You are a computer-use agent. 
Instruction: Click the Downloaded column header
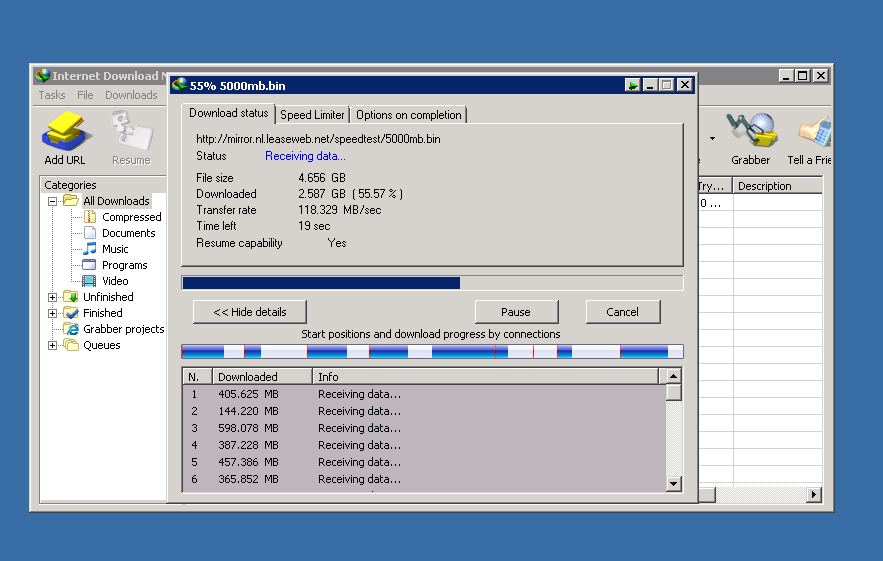262,377
